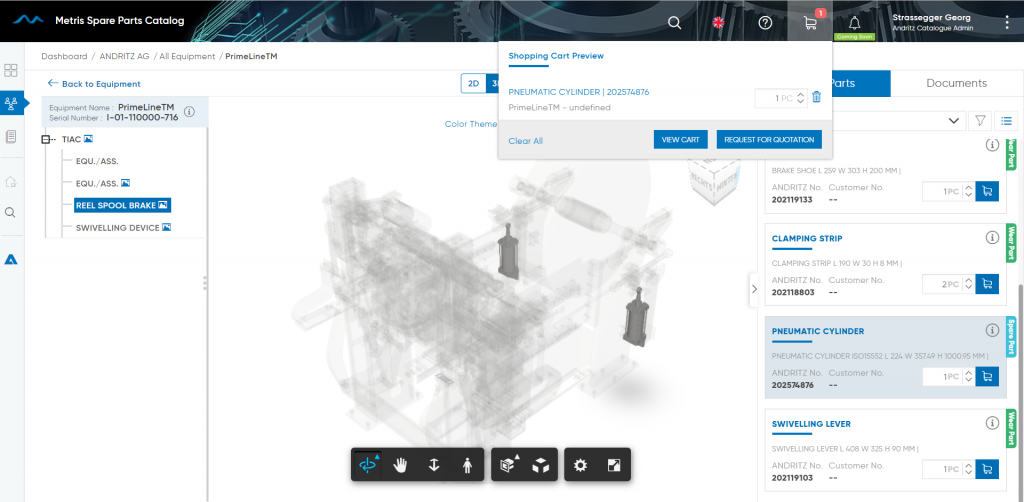
Task: Click the Strassegger Georg user name
Action: coord(931,18)
